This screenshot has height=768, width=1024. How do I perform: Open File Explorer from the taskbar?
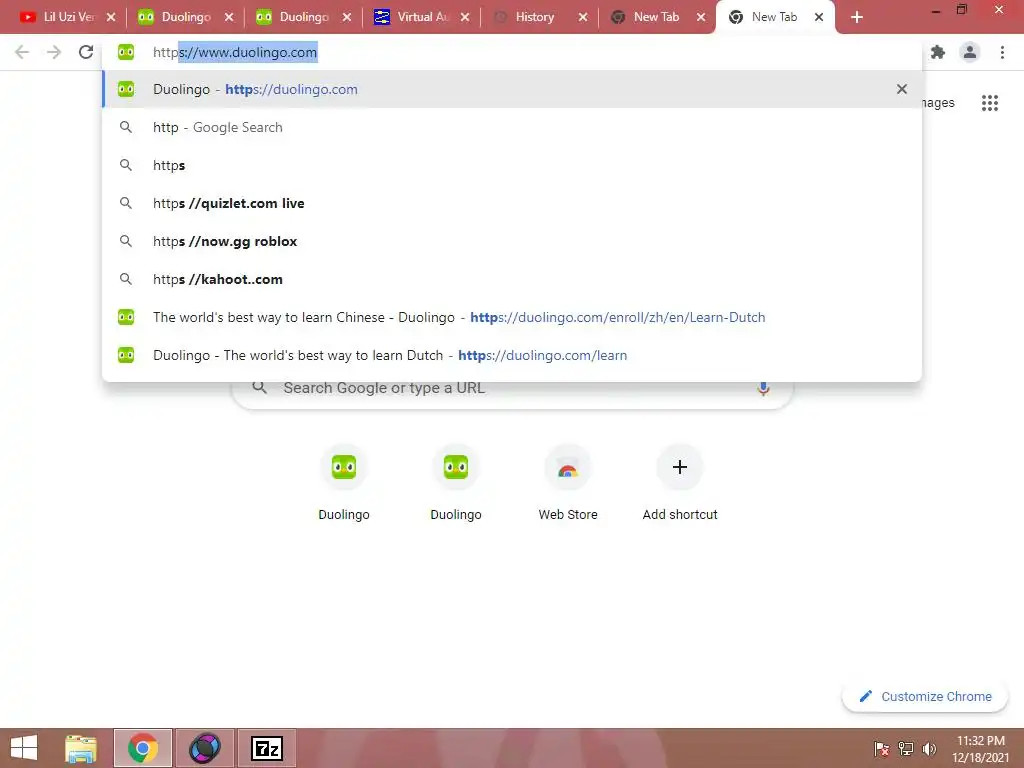point(81,748)
